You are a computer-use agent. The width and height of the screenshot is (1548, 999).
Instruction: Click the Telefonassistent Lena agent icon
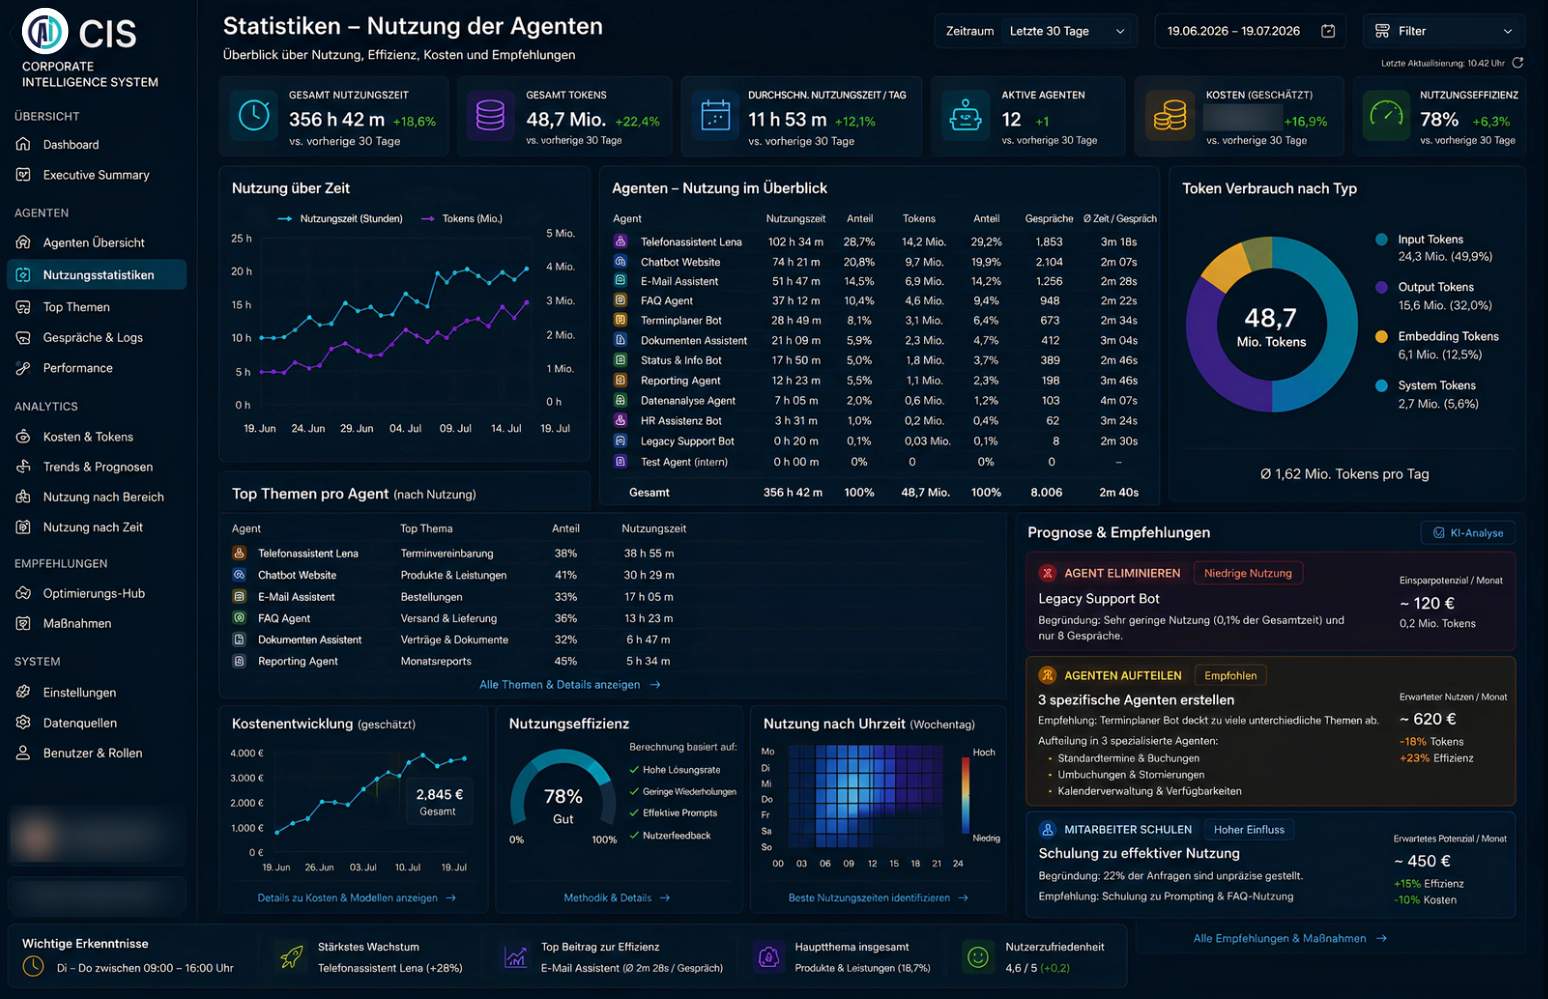(620, 242)
